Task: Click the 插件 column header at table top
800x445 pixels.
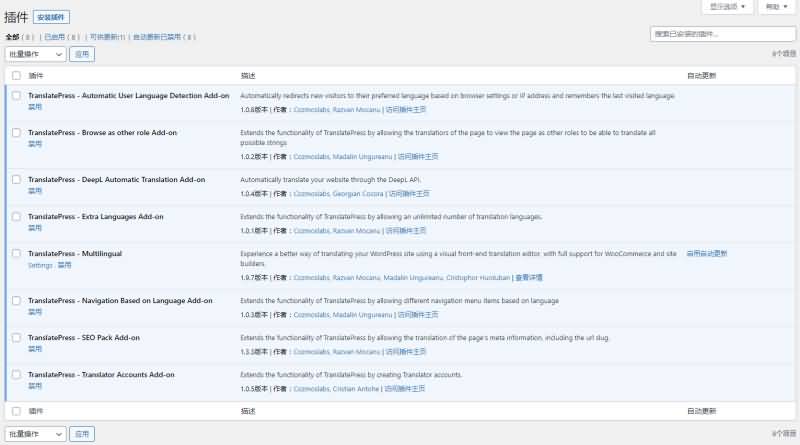Action: pos(36,76)
